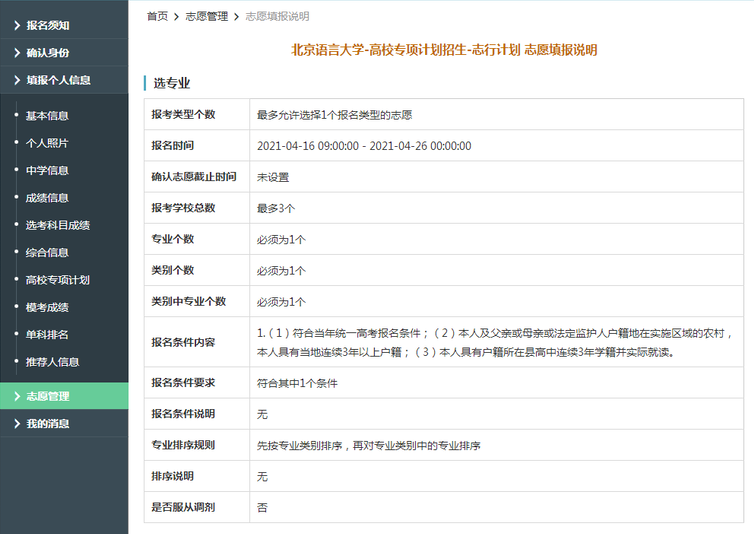Image resolution: width=754 pixels, height=534 pixels.
Task: Expand the 确认身份 sidebar section
Action: coord(64,53)
